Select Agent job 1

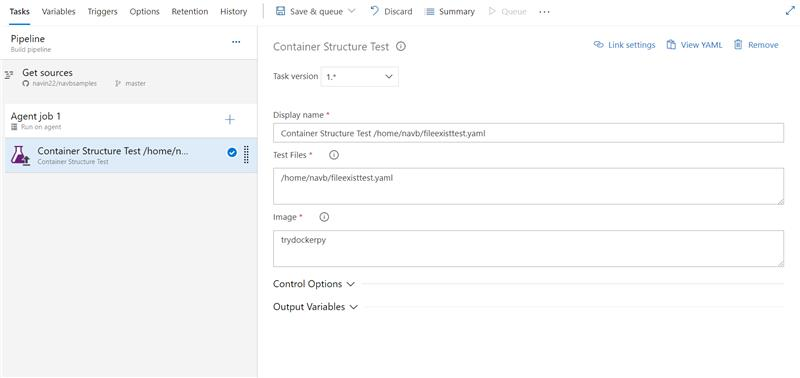tap(131, 121)
